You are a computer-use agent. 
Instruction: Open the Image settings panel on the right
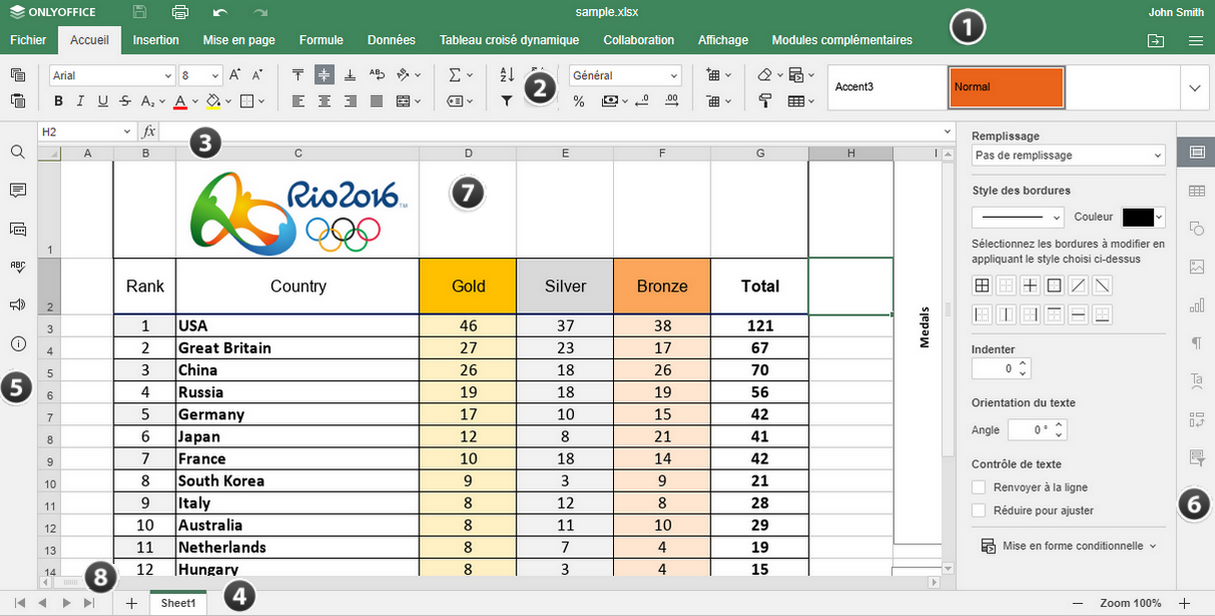tap(1197, 266)
